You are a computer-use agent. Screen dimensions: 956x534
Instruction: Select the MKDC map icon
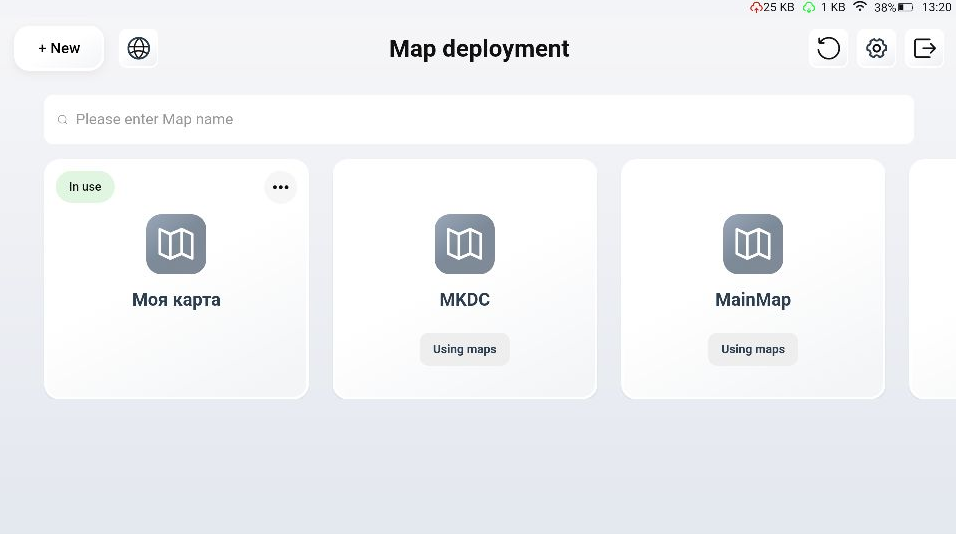click(x=465, y=244)
